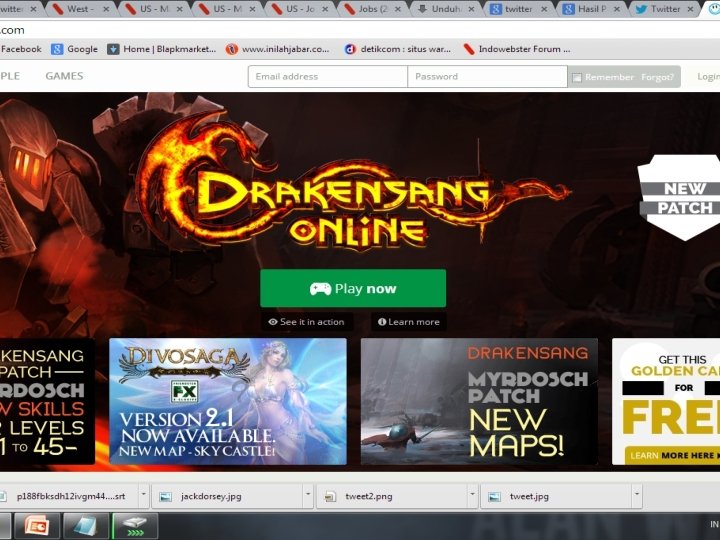
Task: Open the Indowebster Forum bookmark
Action: pos(517,49)
